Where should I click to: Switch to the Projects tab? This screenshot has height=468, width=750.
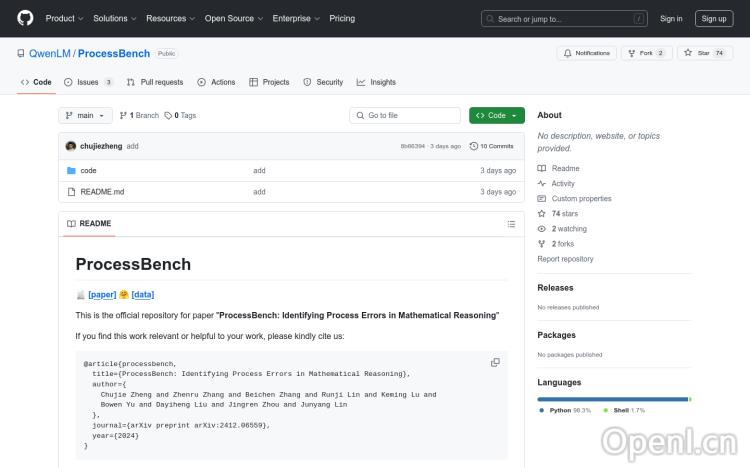pos(269,82)
